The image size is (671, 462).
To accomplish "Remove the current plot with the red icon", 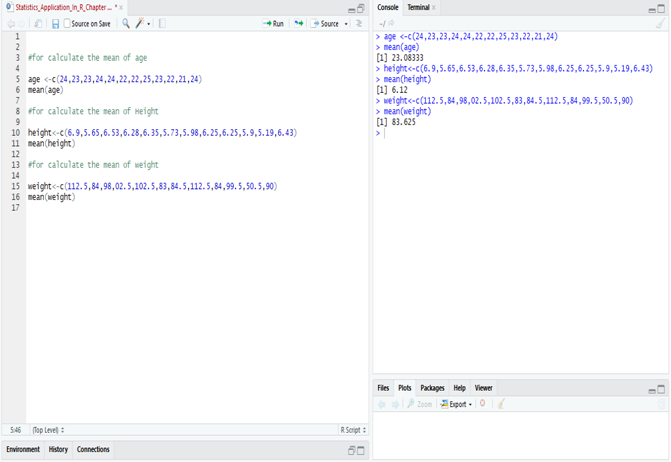I will click(483, 403).
